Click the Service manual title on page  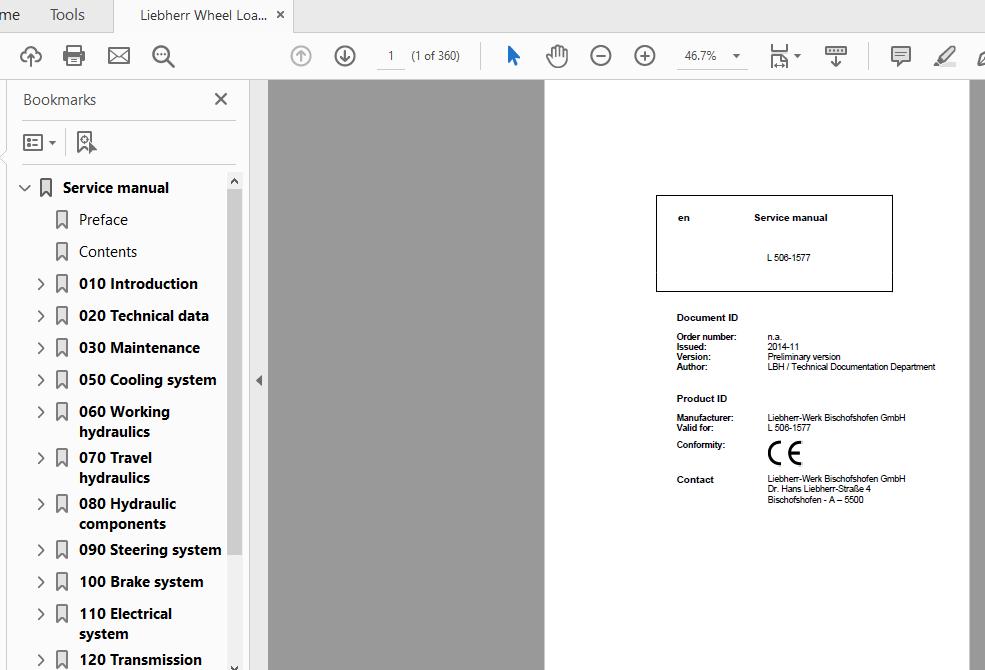pos(790,218)
